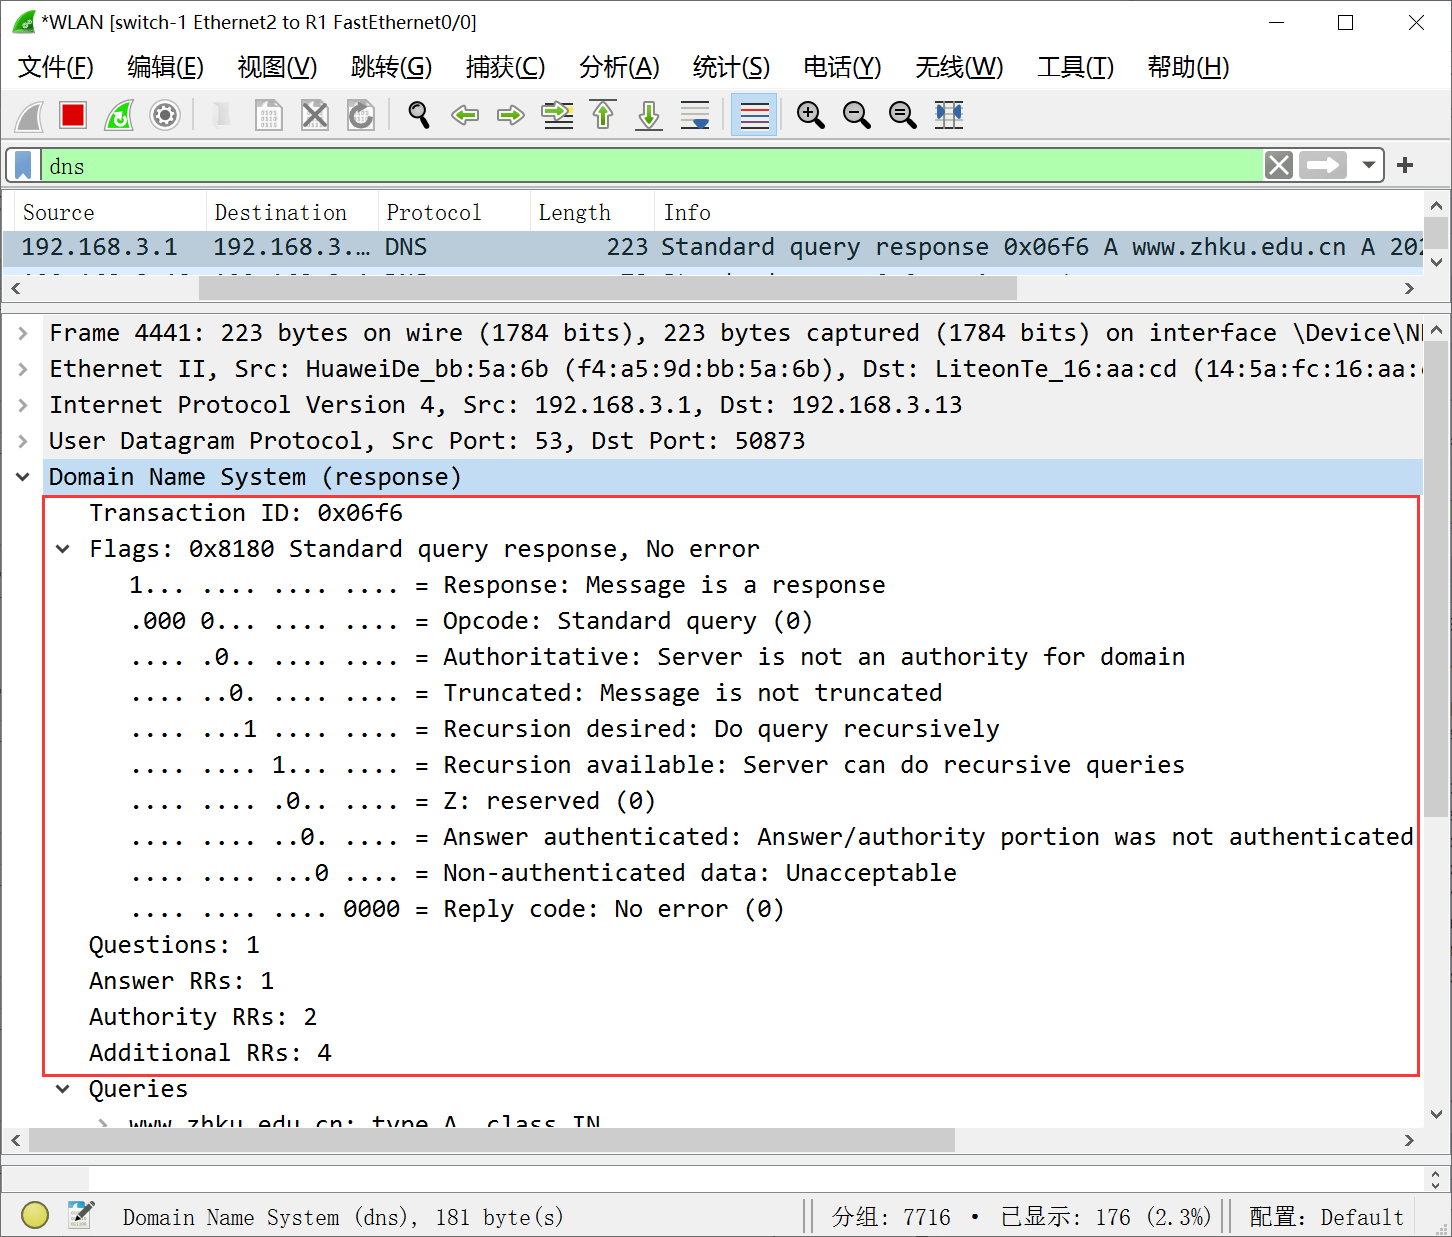The width and height of the screenshot is (1452, 1237).
Task: Find a packet with magnifier icon
Action: 419,116
